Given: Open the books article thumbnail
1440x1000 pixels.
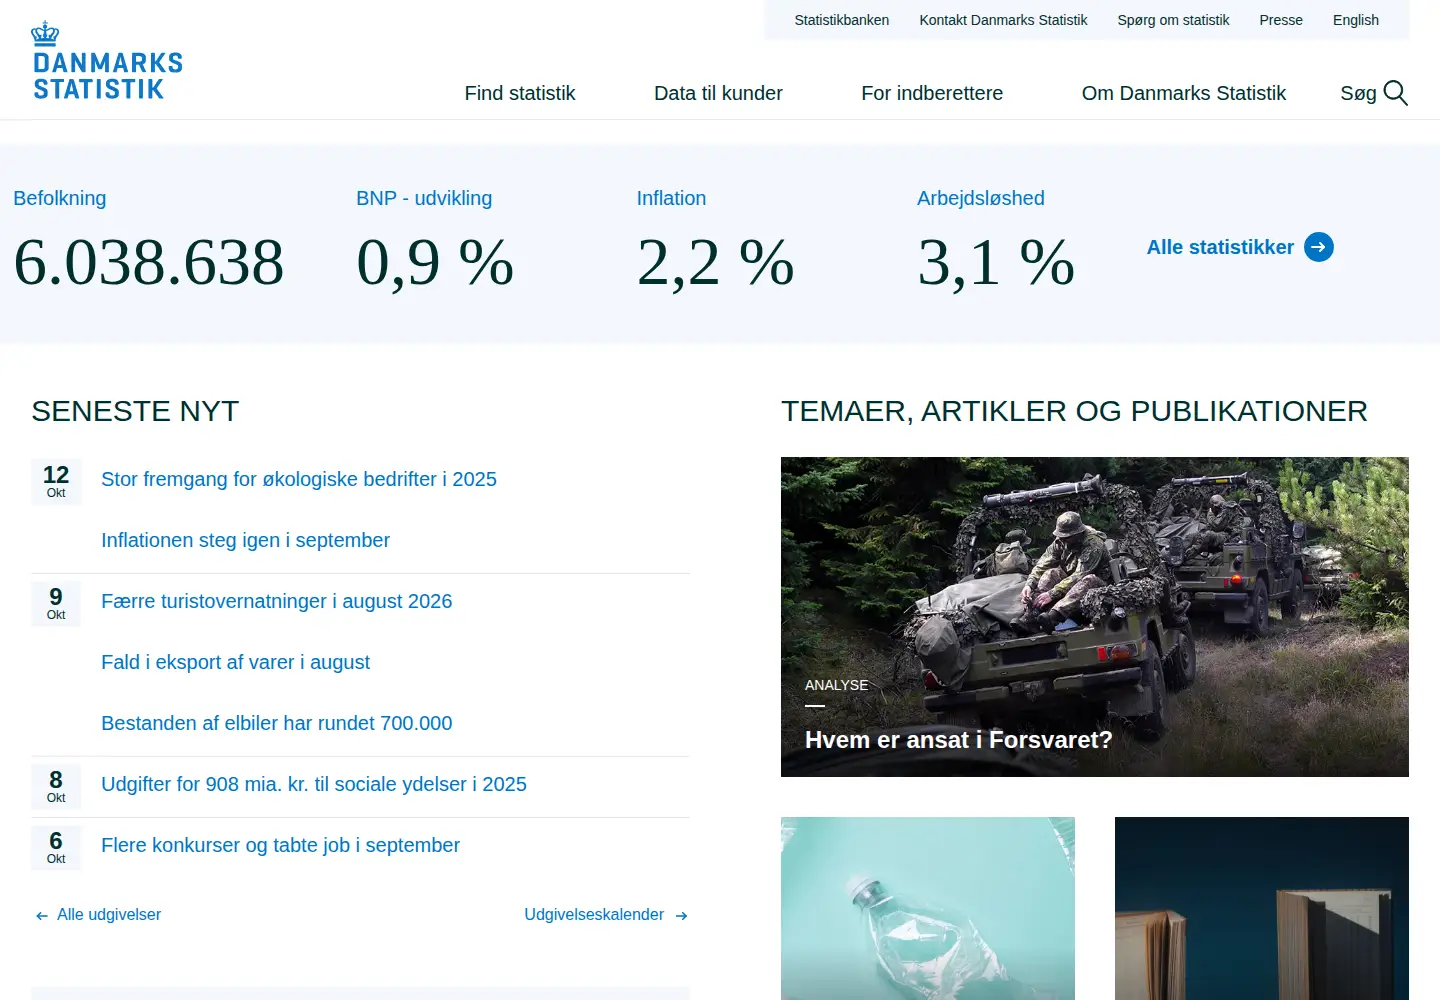Looking at the screenshot, I should [x=1262, y=908].
